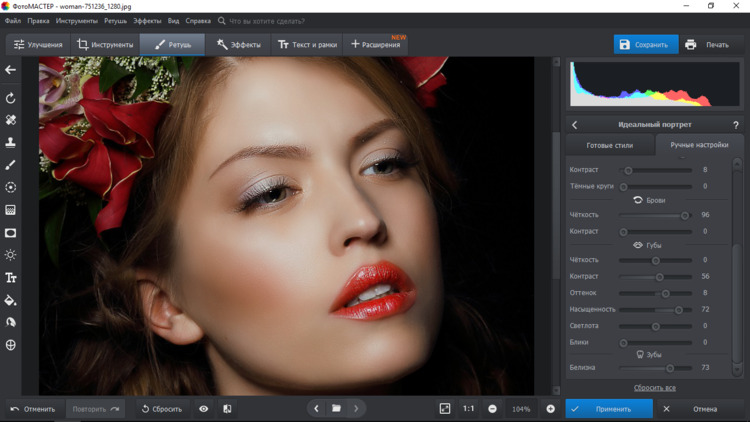Toggle the before/after compare view

[227, 409]
